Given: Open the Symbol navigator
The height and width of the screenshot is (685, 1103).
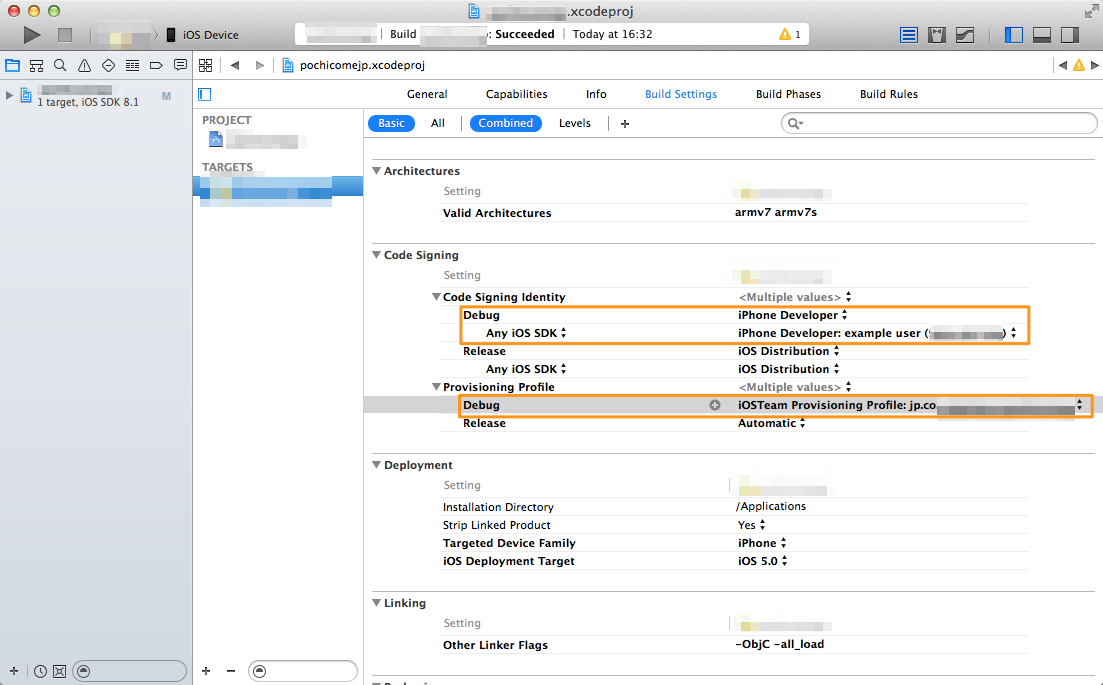Looking at the screenshot, I should coord(35,65).
